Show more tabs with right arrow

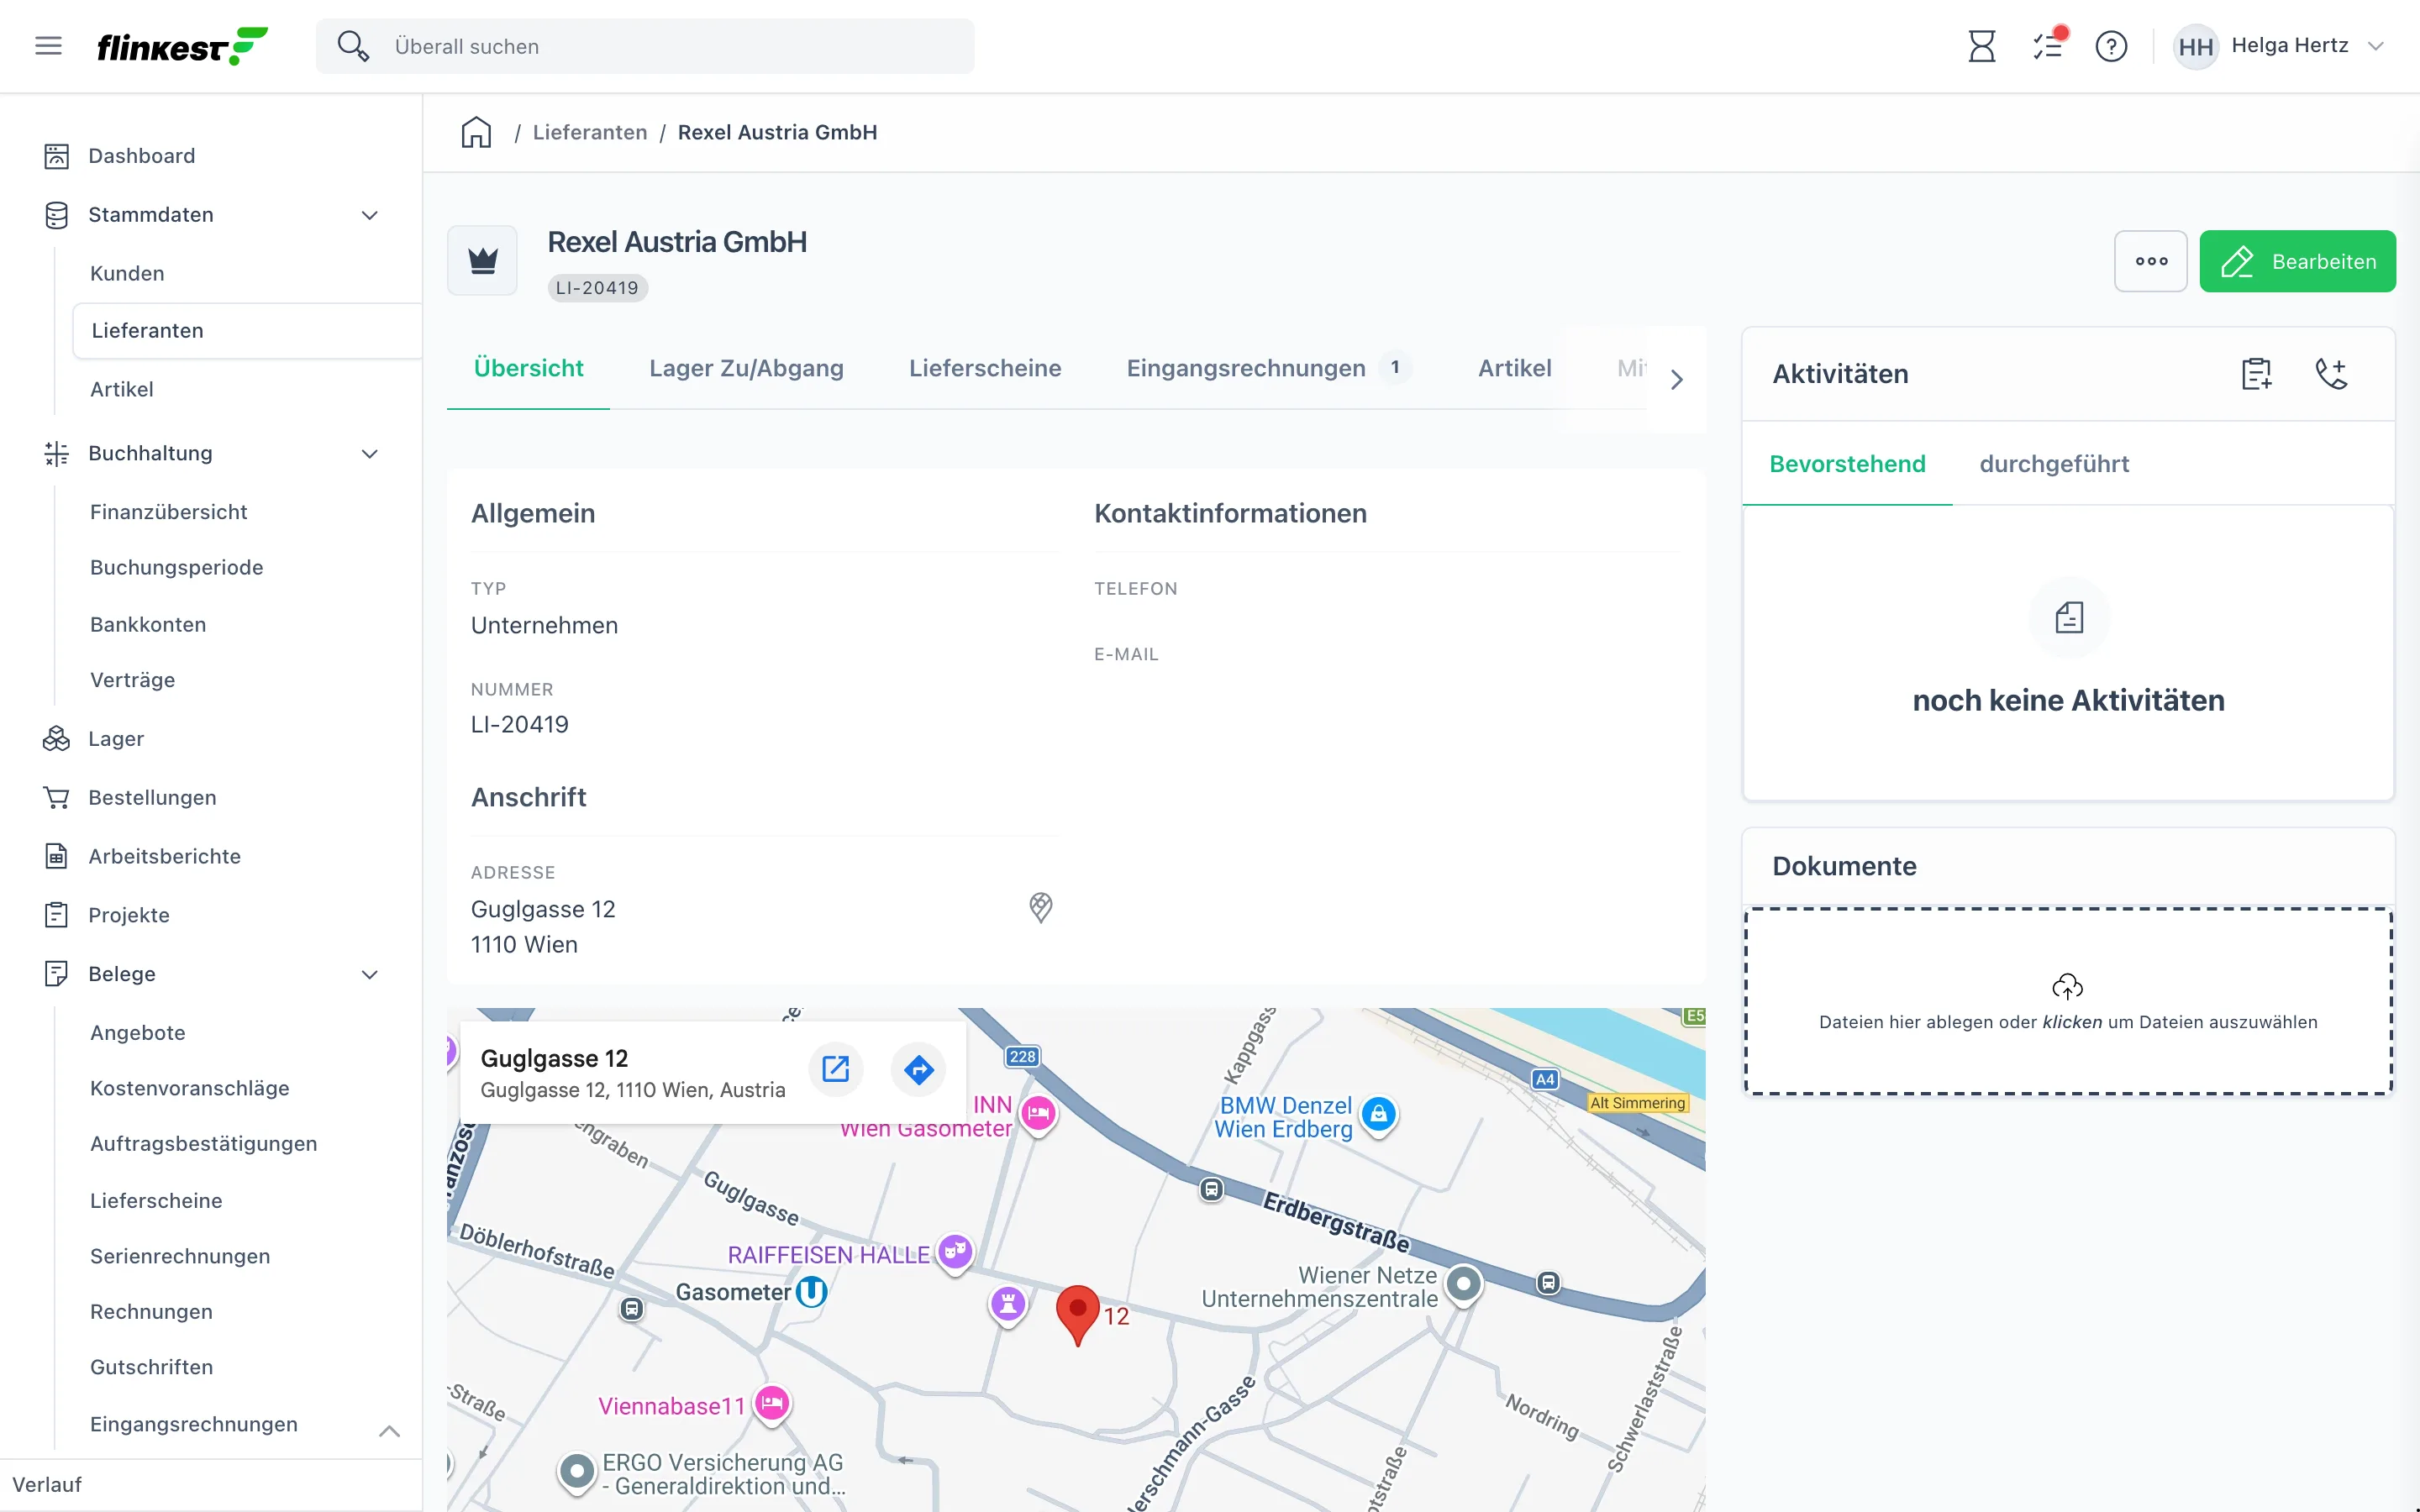point(1677,380)
